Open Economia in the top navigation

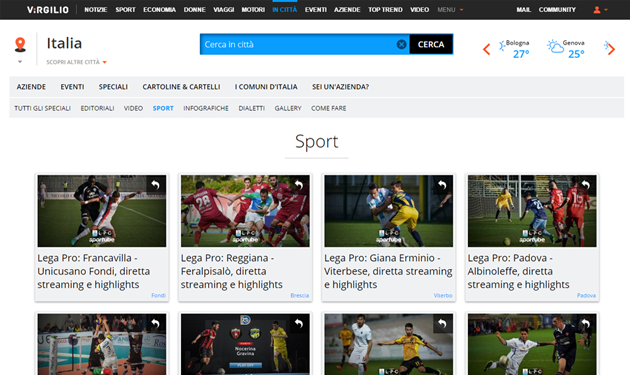pyautogui.click(x=160, y=10)
